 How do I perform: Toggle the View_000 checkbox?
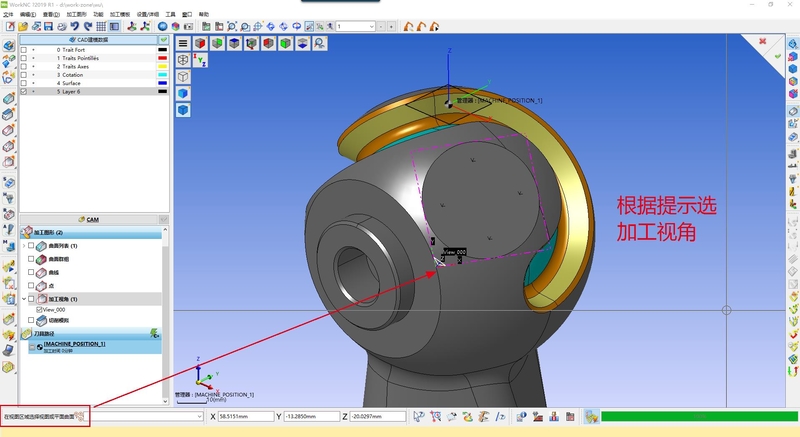(39, 310)
